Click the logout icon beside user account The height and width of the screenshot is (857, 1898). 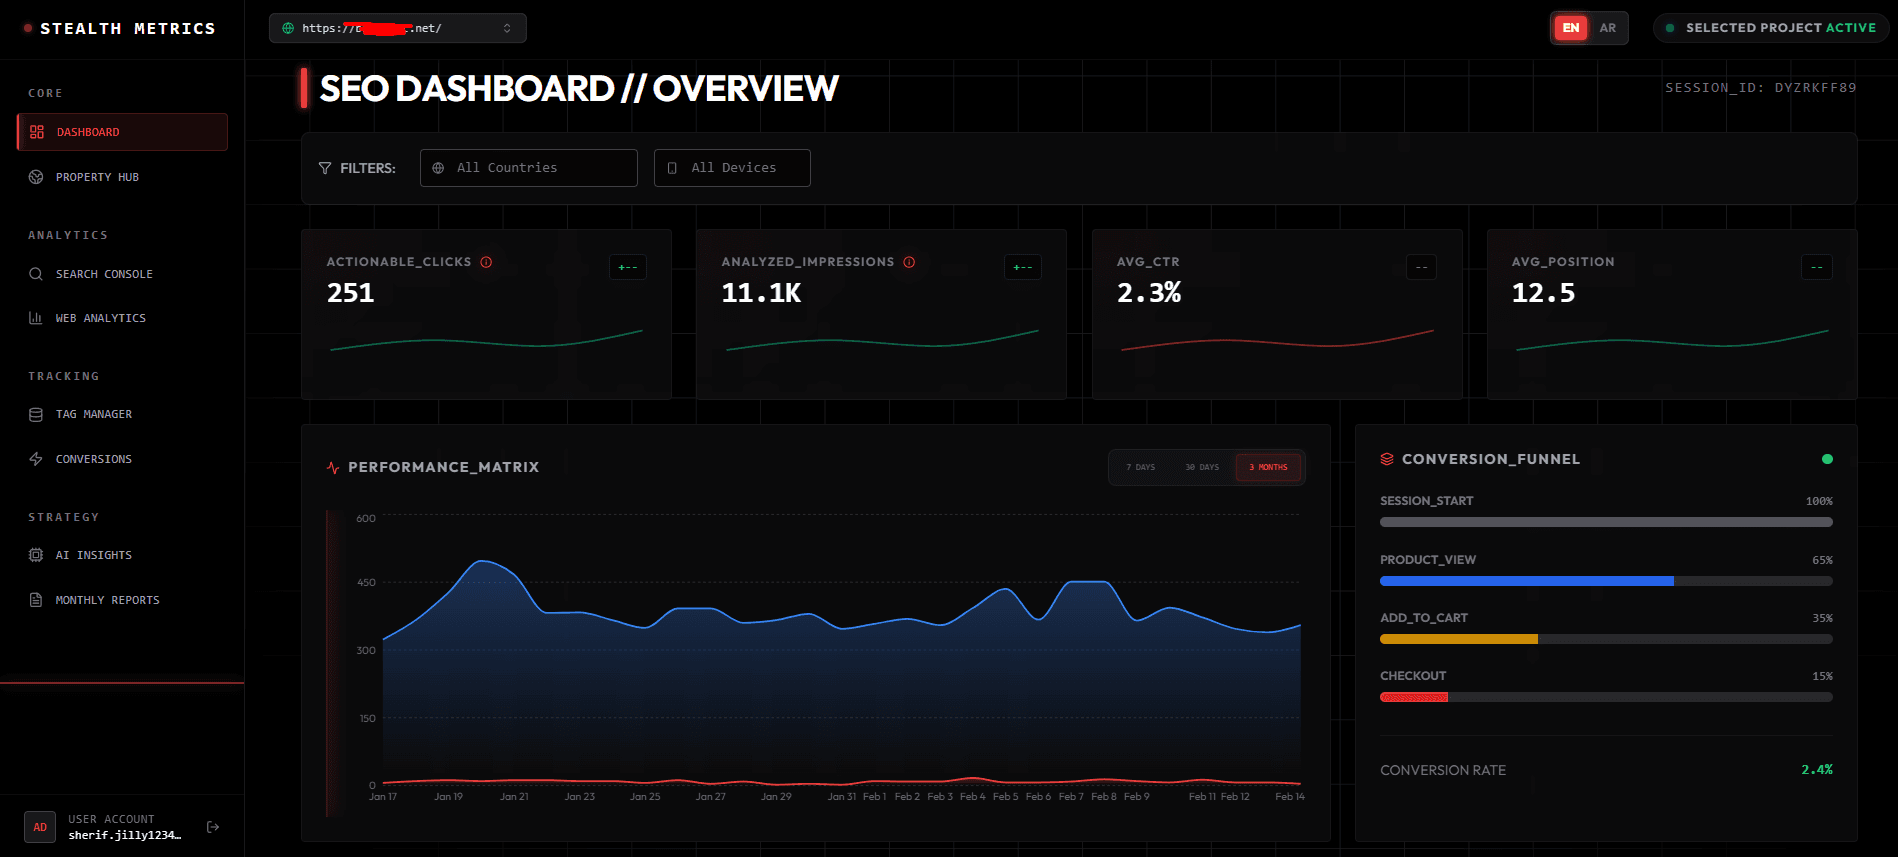pyautogui.click(x=213, y=827)
